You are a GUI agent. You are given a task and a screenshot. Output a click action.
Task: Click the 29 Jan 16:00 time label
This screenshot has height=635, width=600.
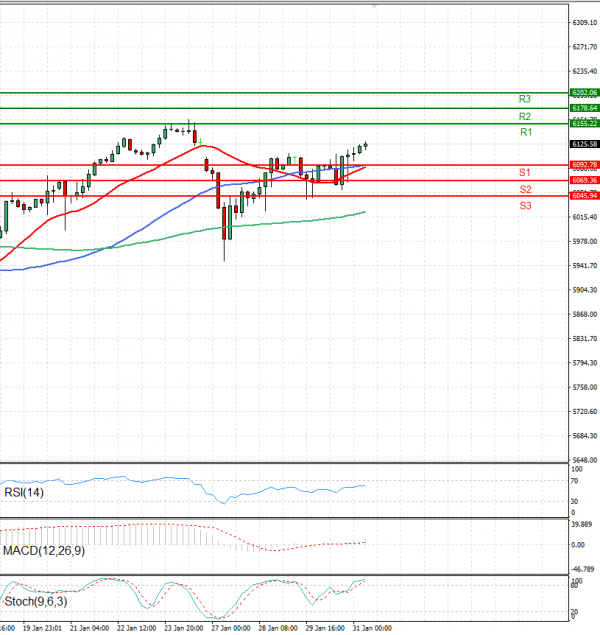325,628
